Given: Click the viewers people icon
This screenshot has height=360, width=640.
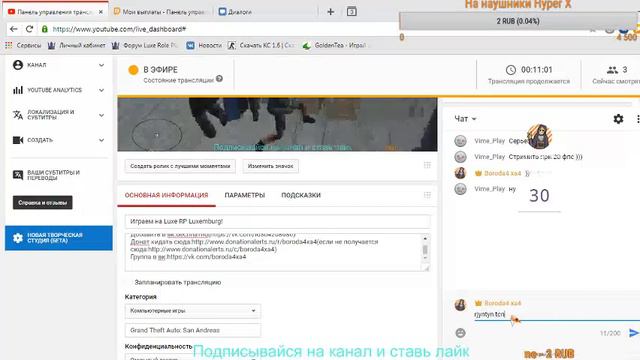Looking at the screenshot, I should tap(612, 70).
